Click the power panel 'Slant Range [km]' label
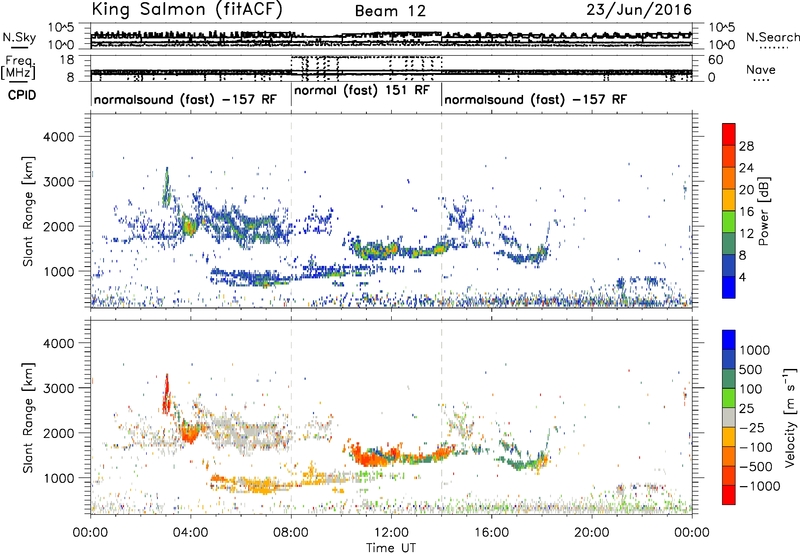800x554 pixels. tap(28, 211)
